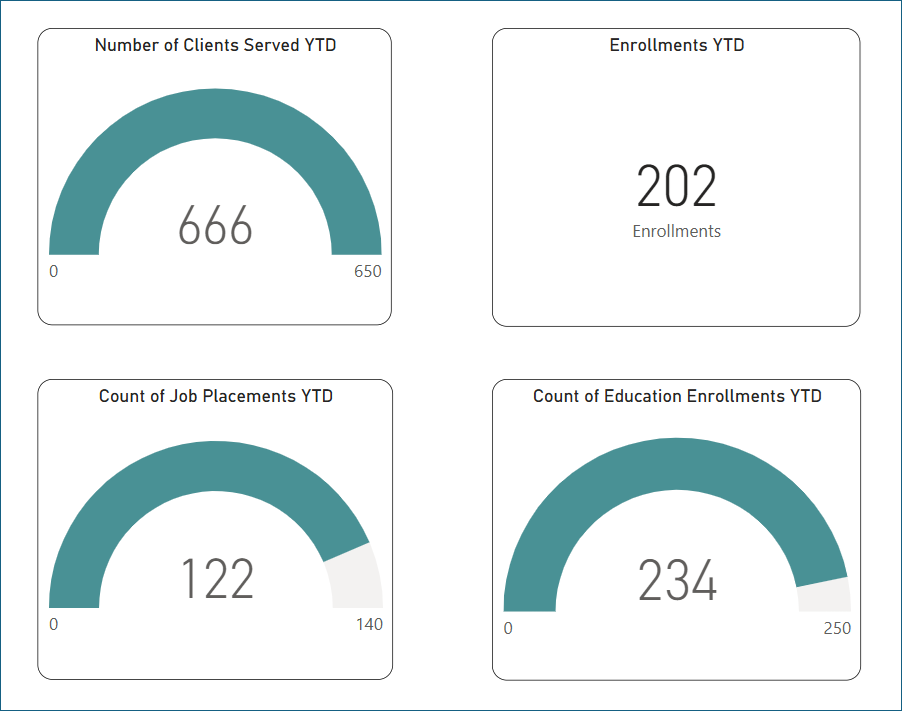The height and width of the screenshot is (711, 902).
Task: Click the 0 minimum label of Job Placements gauge
Action: coord(53,625)
